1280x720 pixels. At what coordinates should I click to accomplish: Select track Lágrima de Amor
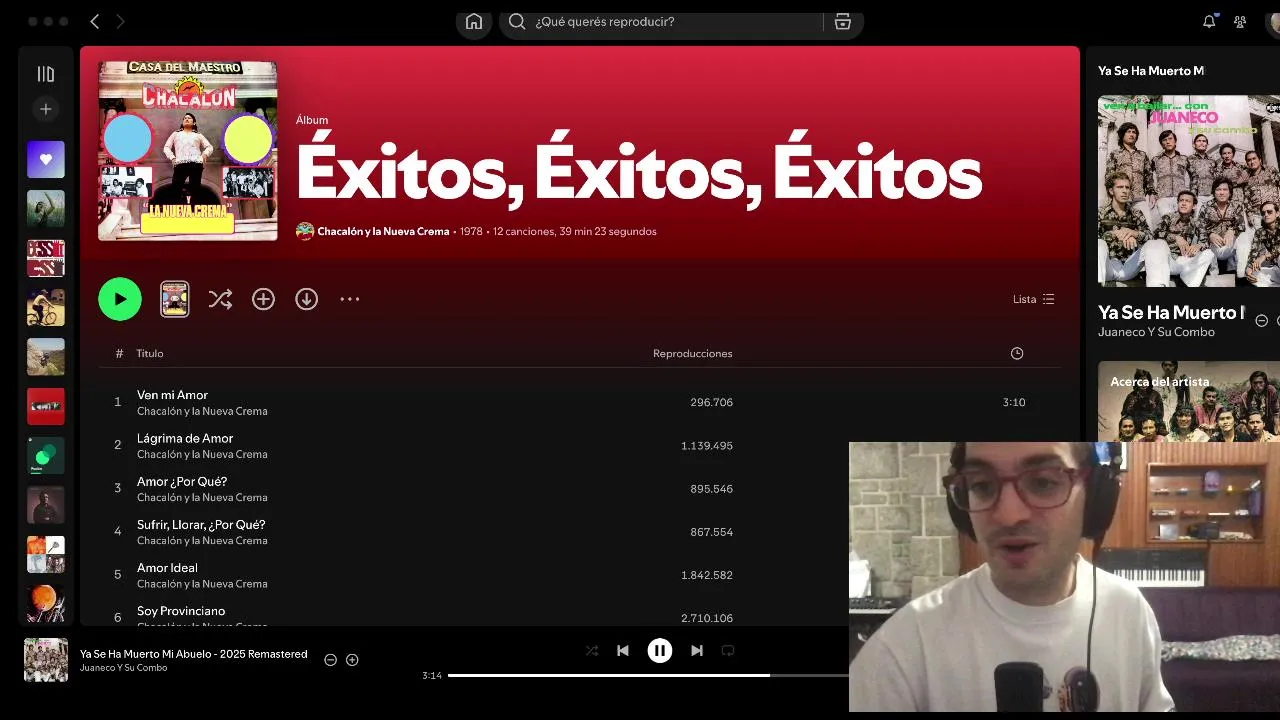click(185, 438)
